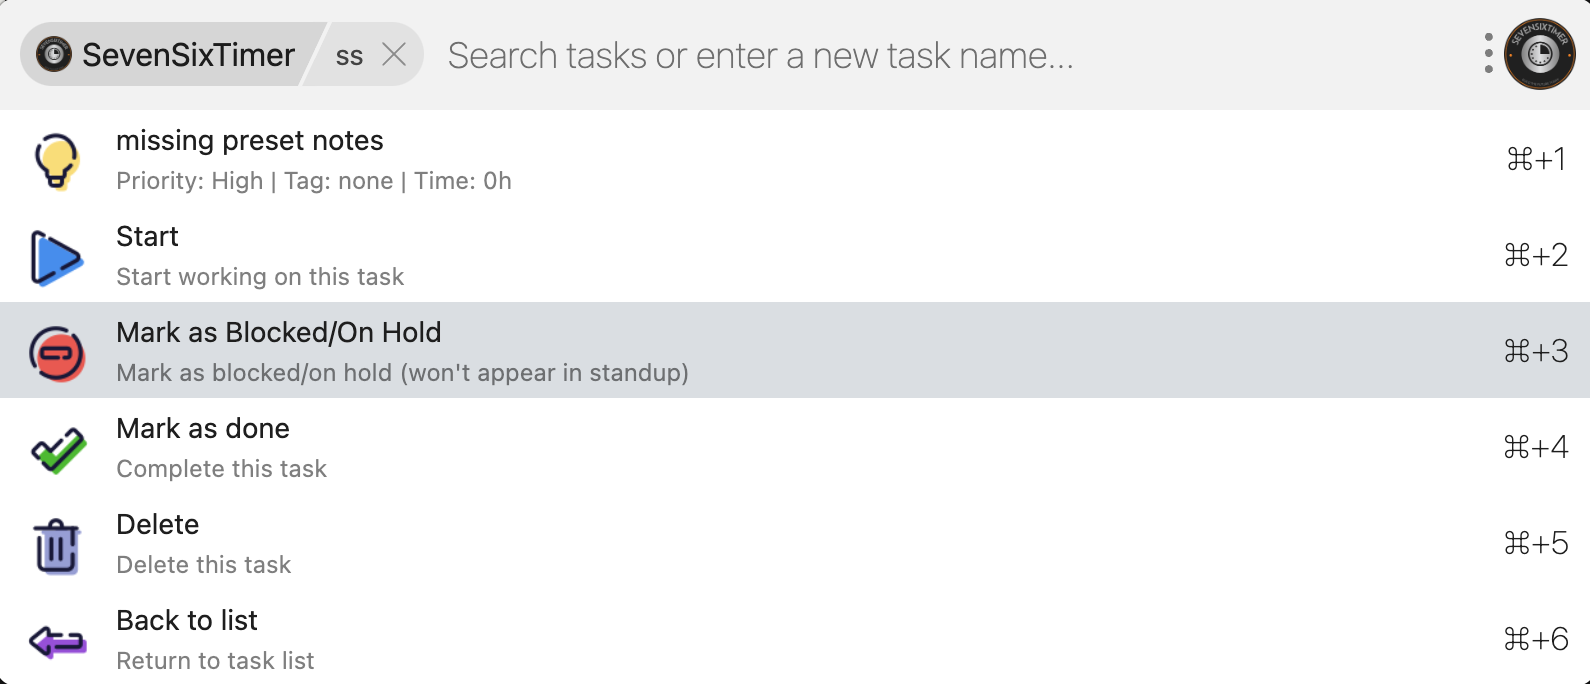This screenshot has width=1590, height=684.
Task: Click the ⌘+3 shortcut label
Action: (1535, 351)
